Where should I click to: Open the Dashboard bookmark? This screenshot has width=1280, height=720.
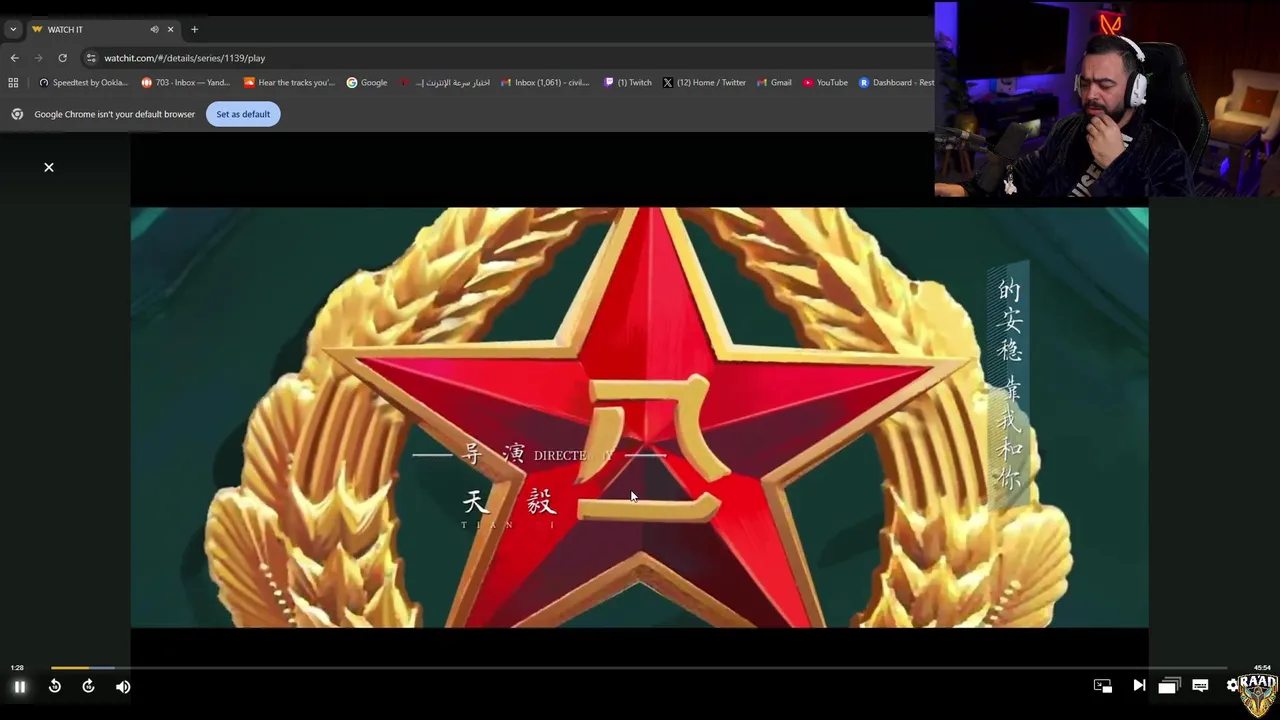click(x=897, y=83)
